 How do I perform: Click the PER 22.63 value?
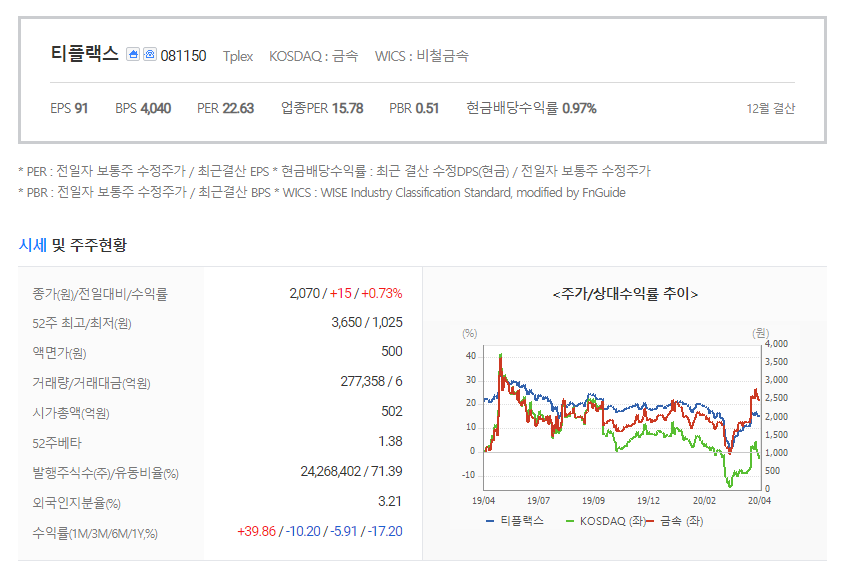point(225,108)
